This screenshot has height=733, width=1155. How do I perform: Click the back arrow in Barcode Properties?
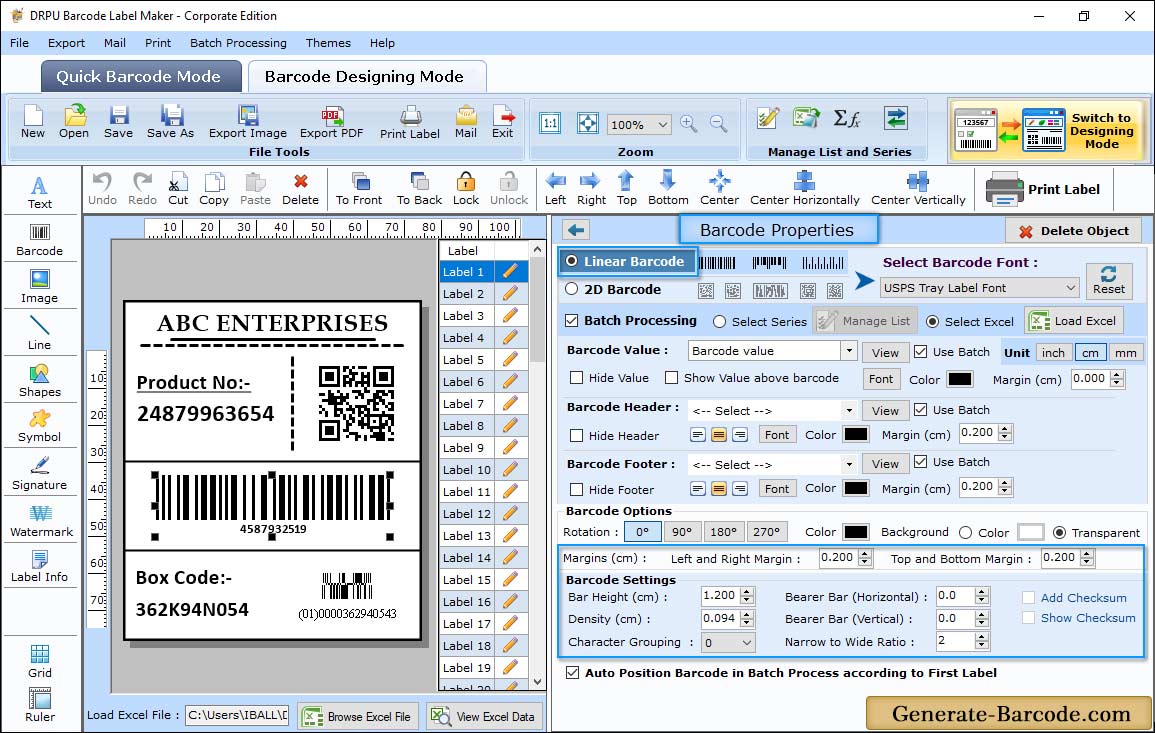pyautogui.click(x=576, y=231)
